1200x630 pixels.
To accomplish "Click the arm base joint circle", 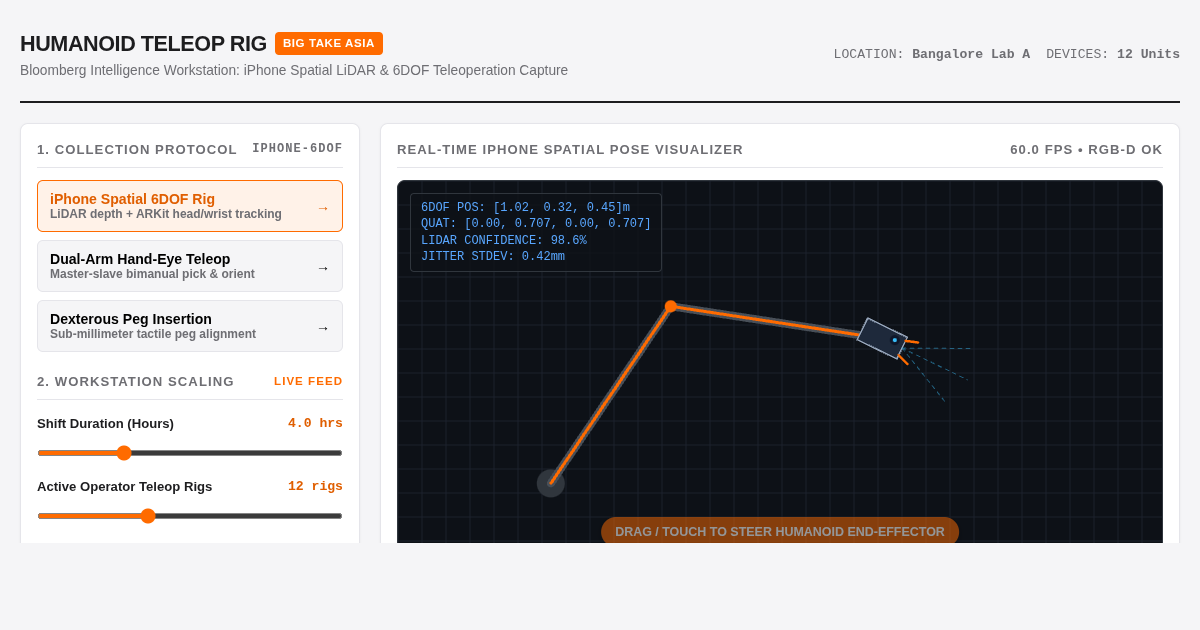I will pos(551,483).
